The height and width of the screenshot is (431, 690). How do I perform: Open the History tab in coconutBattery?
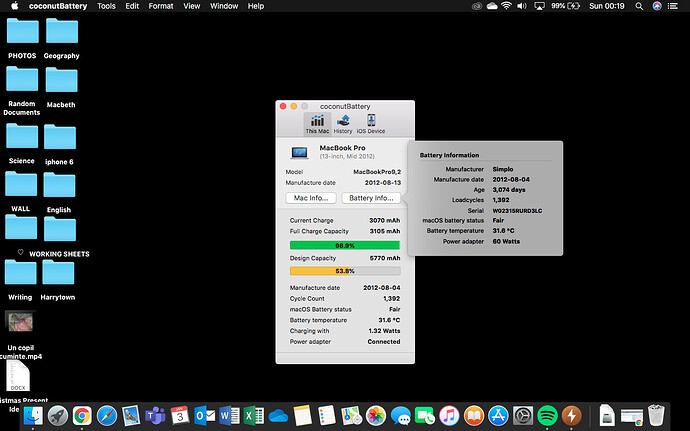[343, 124]
